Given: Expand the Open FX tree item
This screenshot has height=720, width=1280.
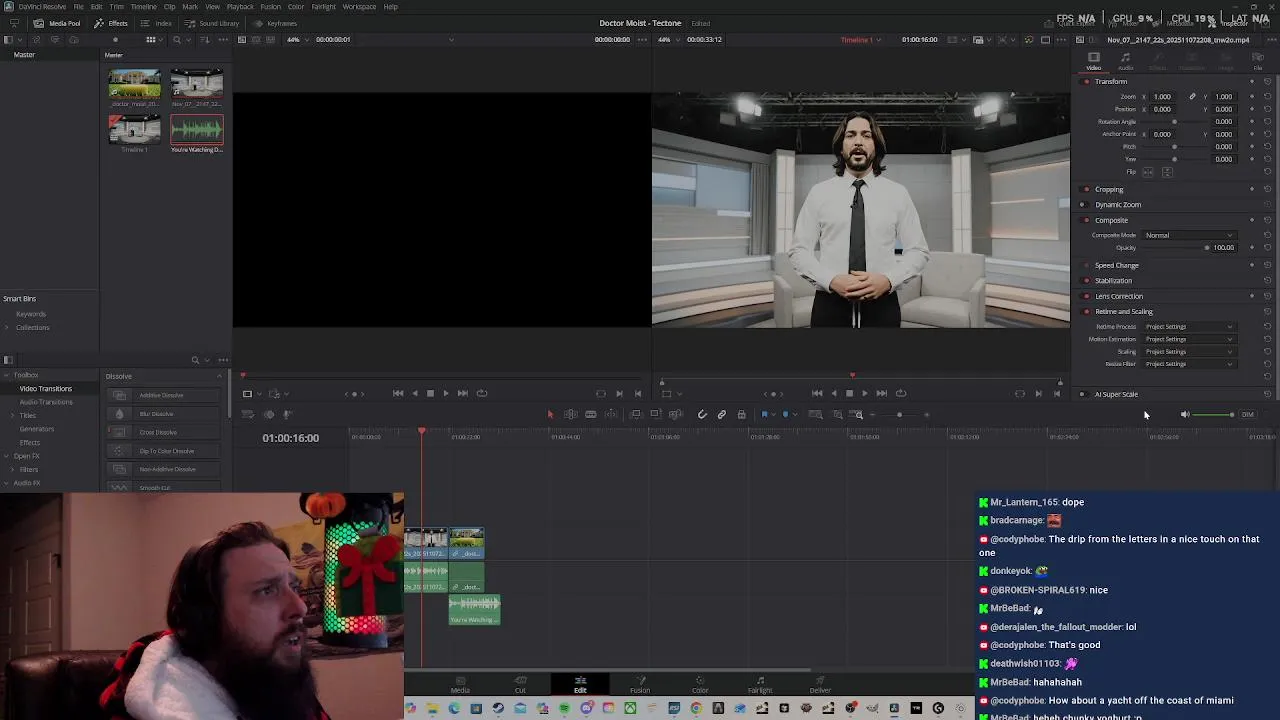Looking at the screenshot, I should click(8, 456).
